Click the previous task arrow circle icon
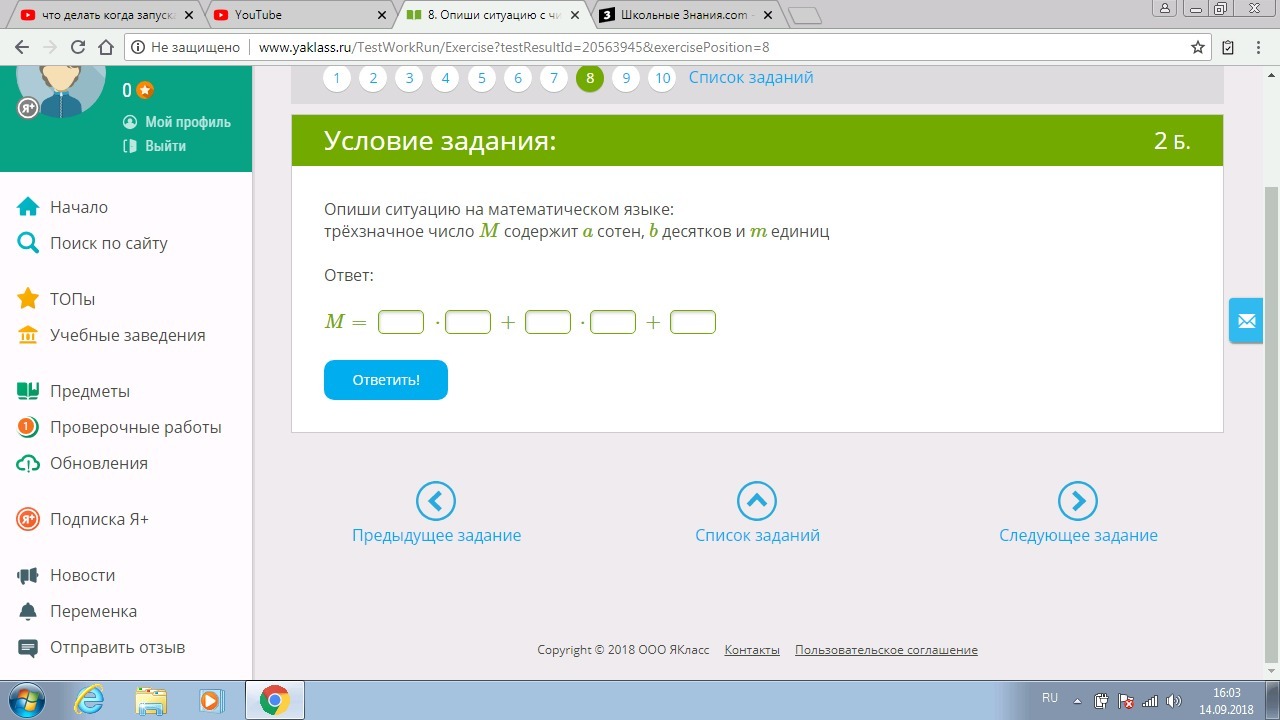Viewport: 1280px width, 720px height. [436, 501]
